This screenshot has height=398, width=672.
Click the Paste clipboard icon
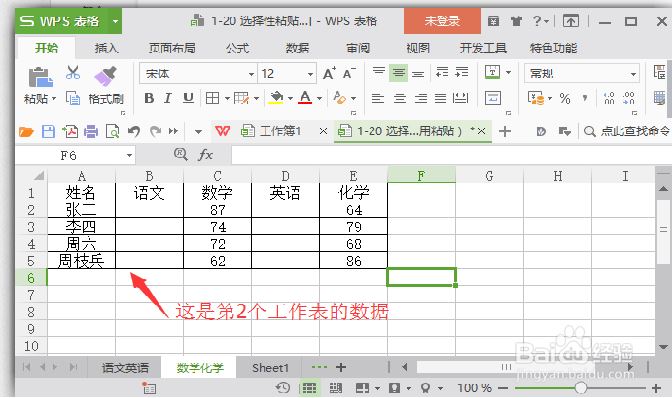click(x=40, y=78)
